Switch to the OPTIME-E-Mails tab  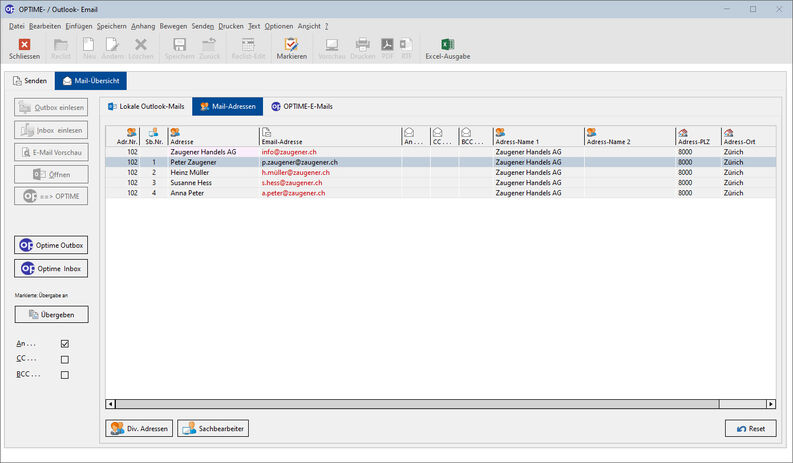click(x=302, y=107)
